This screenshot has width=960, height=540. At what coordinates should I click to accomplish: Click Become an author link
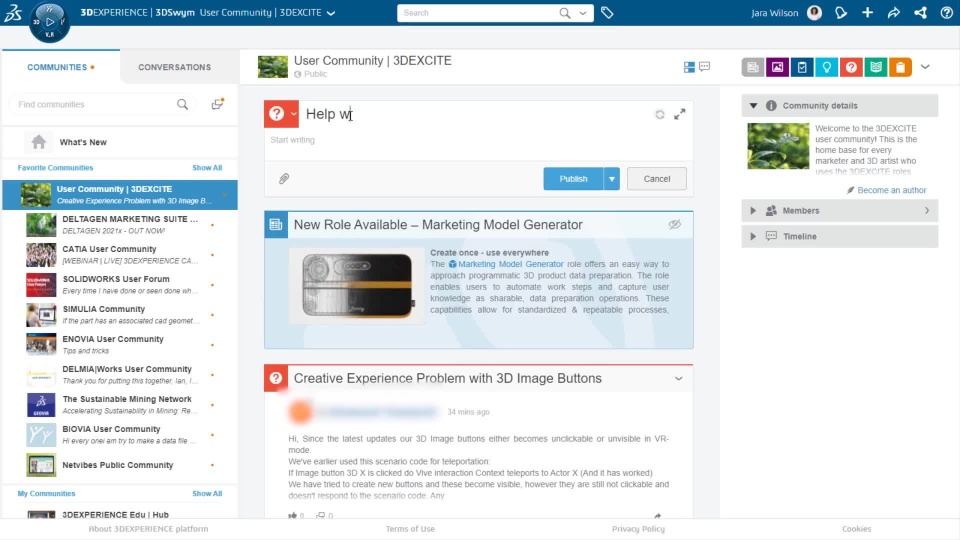(x=891, y=190)
